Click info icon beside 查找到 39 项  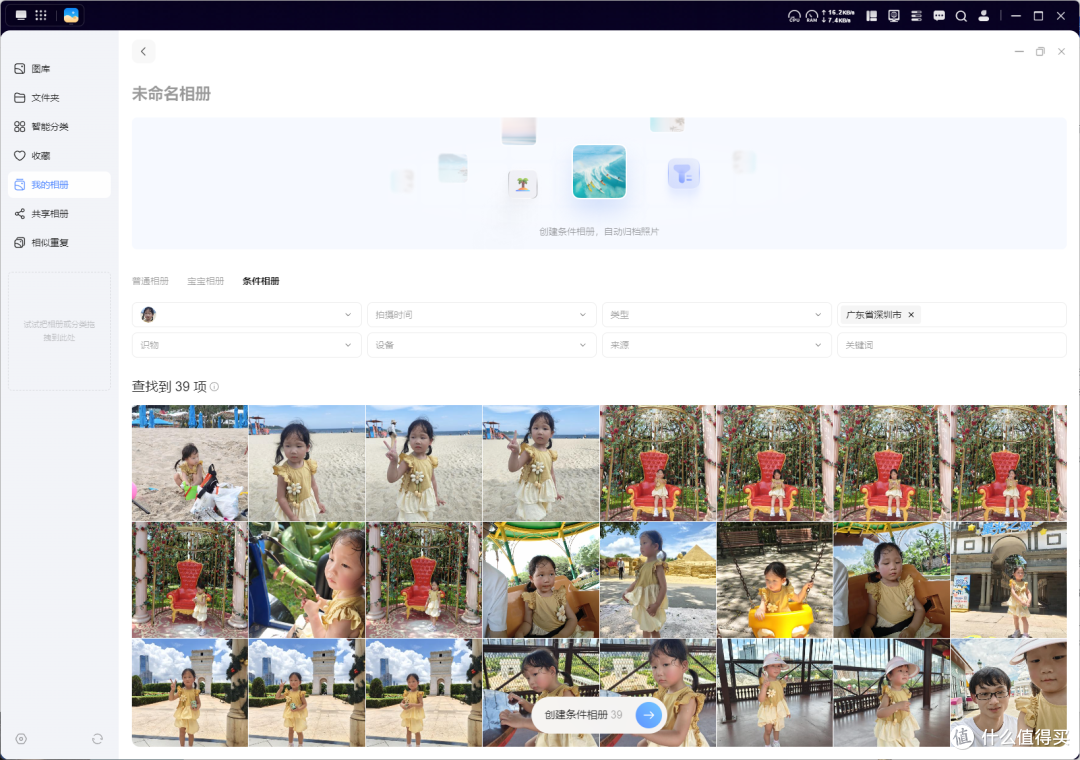pos(215,387)
